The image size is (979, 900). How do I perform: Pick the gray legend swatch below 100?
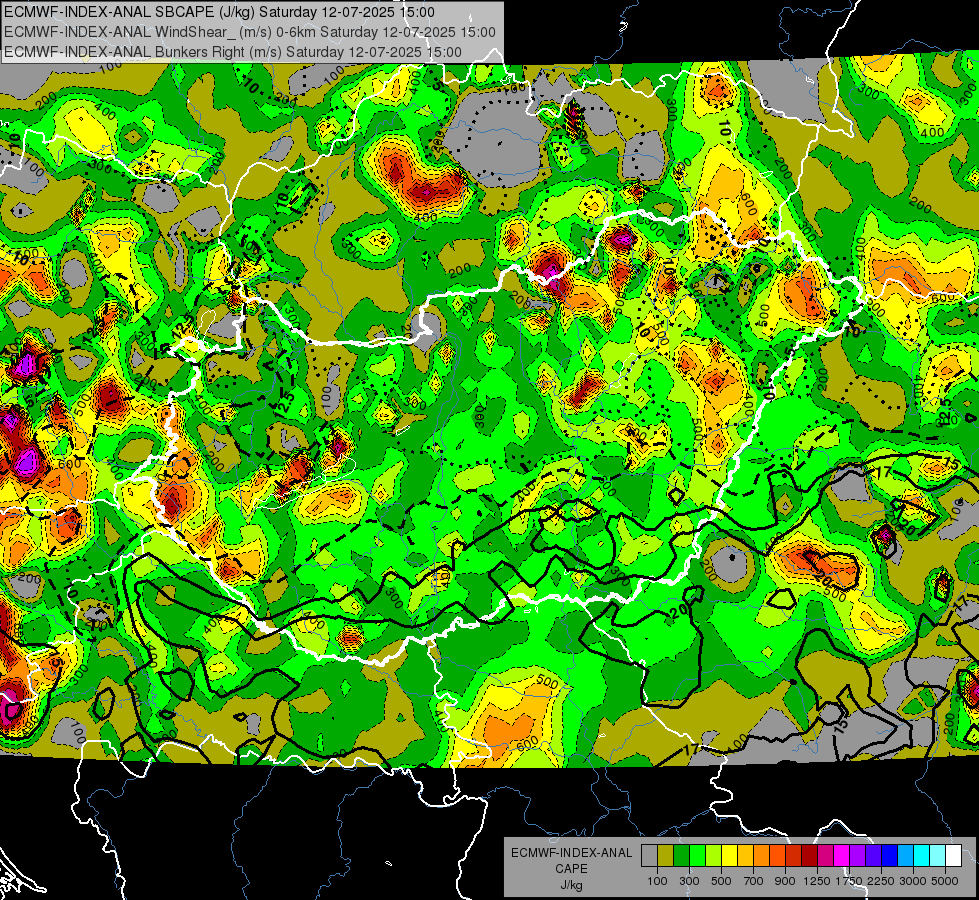click(x=649, y=855)
